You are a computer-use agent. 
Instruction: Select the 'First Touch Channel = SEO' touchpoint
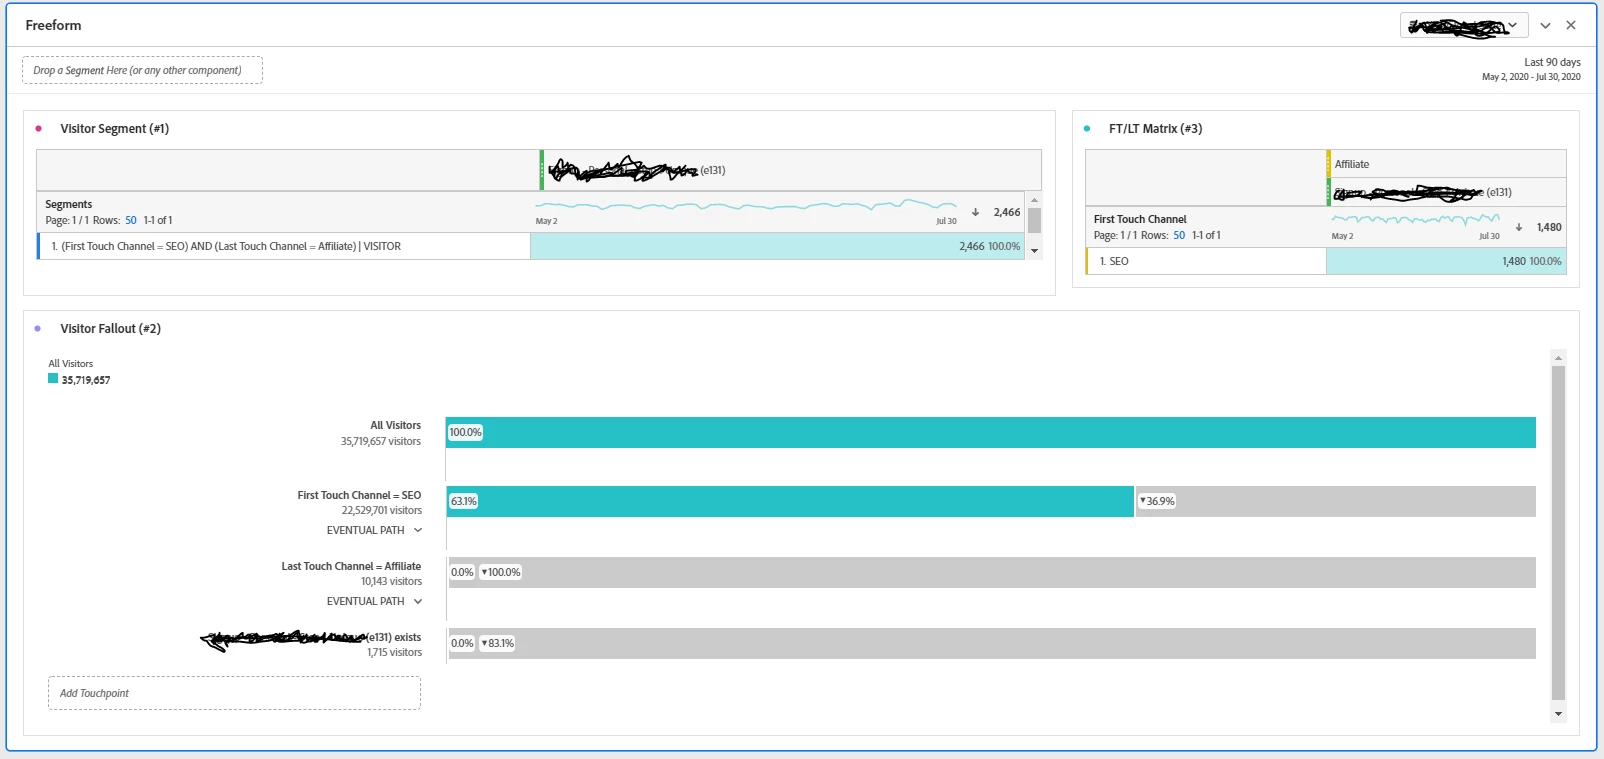359,495
